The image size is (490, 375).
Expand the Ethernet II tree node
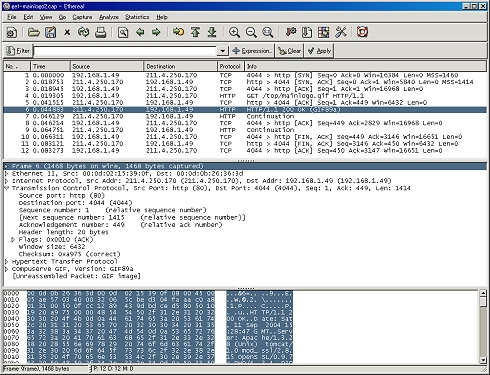click(x=7, y=173)
